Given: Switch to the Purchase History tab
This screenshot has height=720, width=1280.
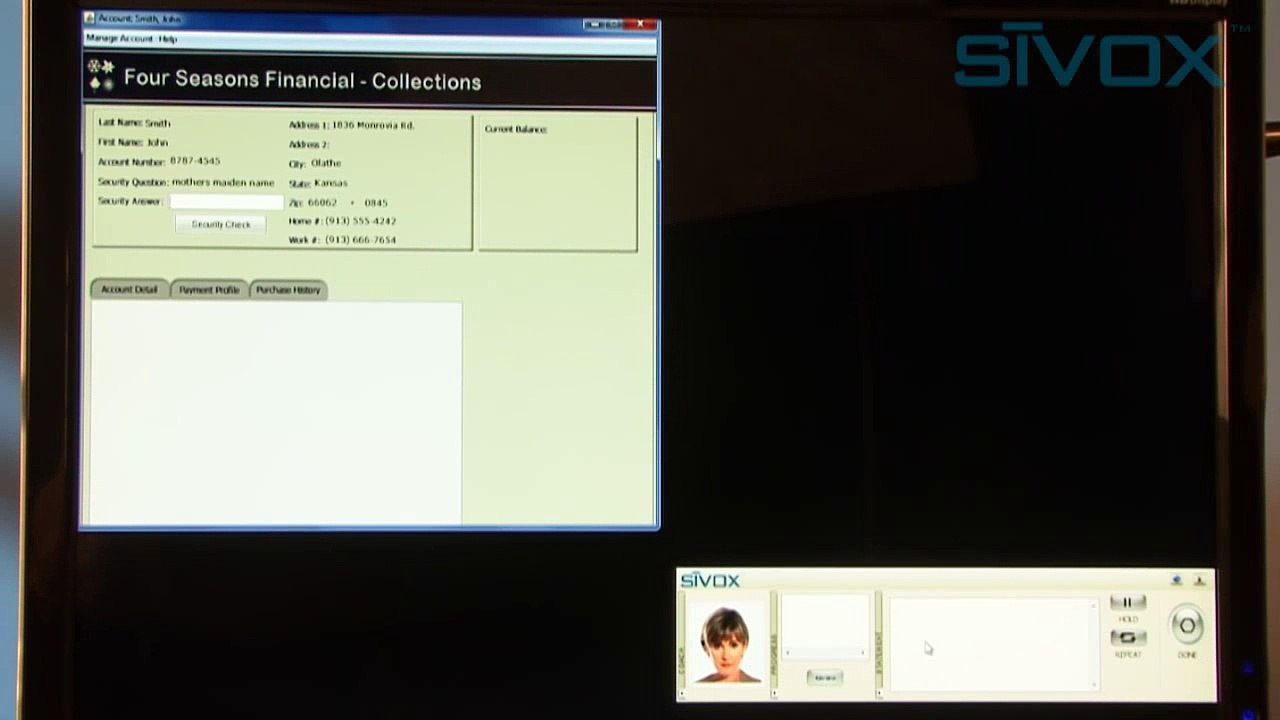Looking at the screenshot, I should point(288,290).
